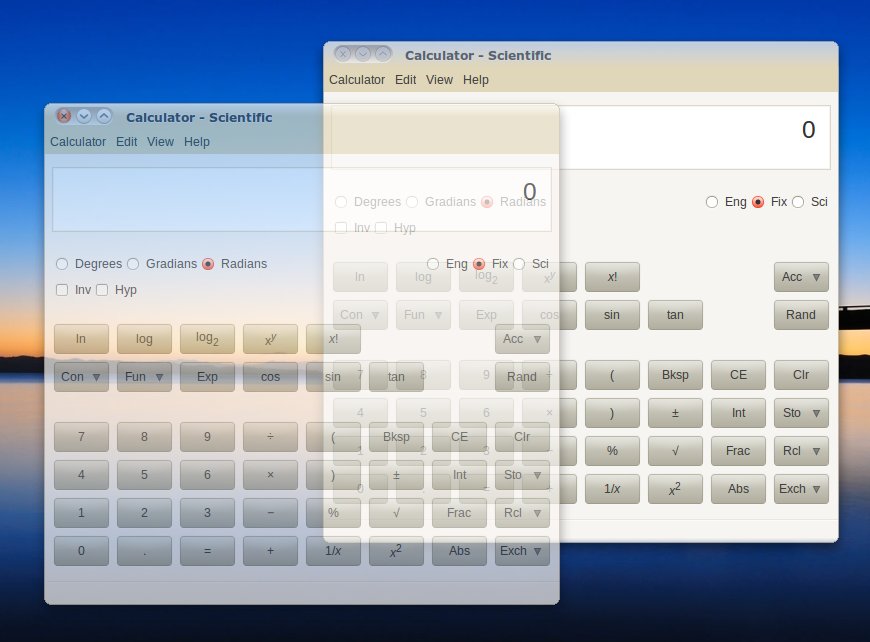Screen dimensions: 870x642
Task: Tick the Hyp checkbox in translucent calculator
Action: [x=103, y=290]
